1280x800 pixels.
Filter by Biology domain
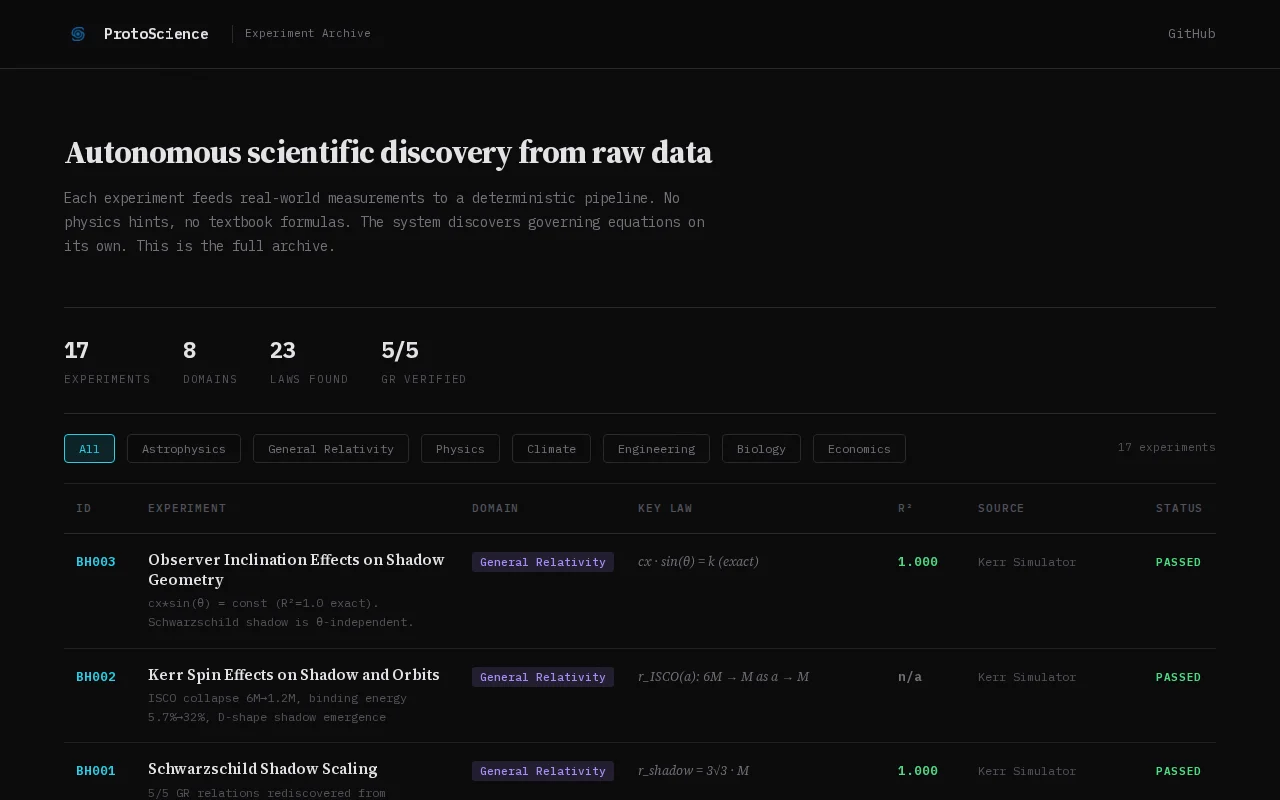tap(761, 449)
